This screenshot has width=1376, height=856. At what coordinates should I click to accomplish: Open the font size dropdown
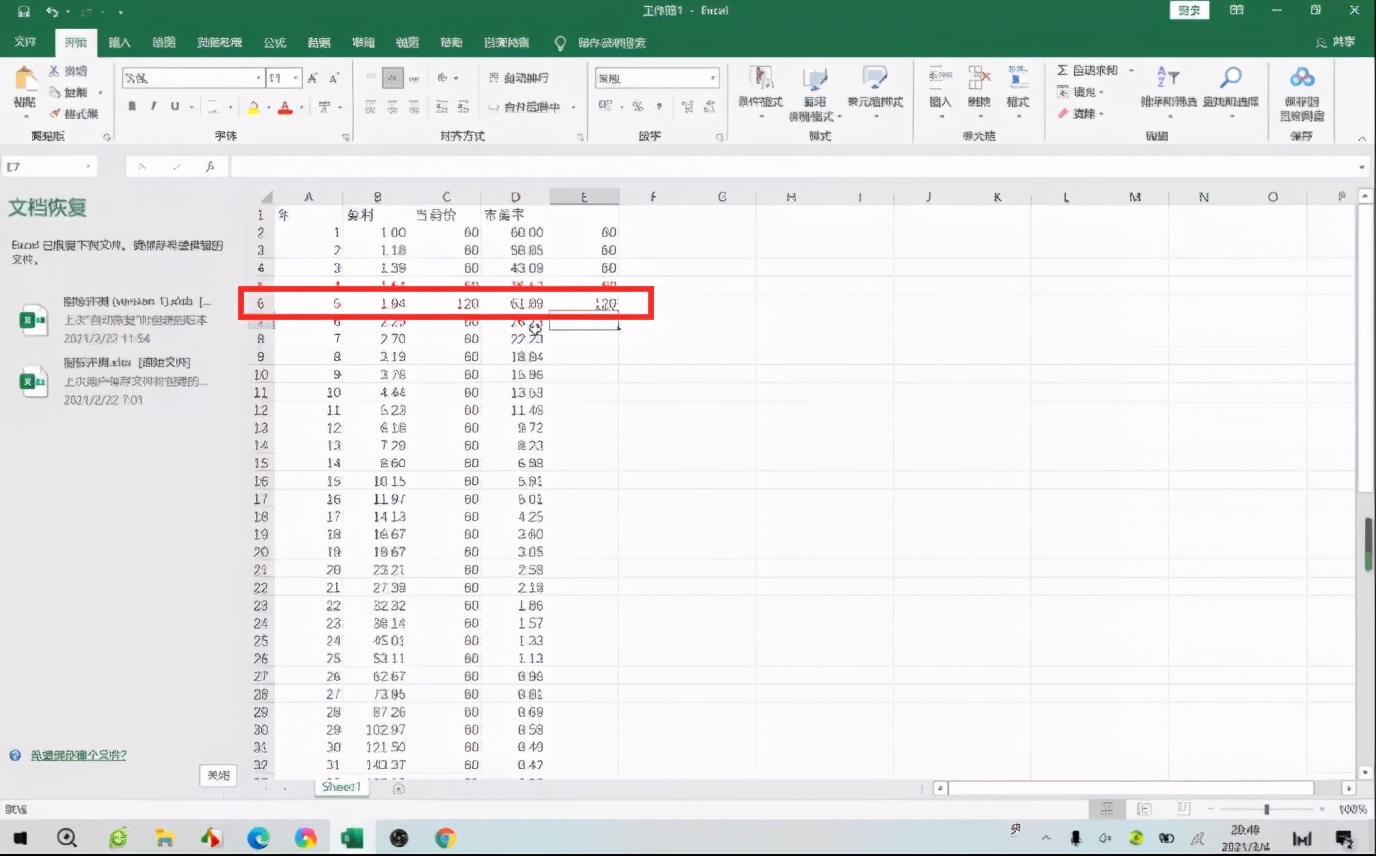click(x=296, y=78)
